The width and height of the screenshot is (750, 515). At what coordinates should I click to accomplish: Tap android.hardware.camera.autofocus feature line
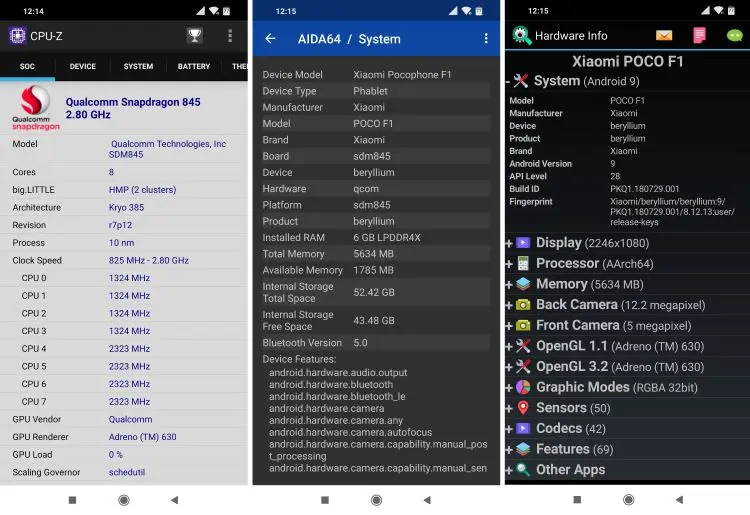[351, 432]
